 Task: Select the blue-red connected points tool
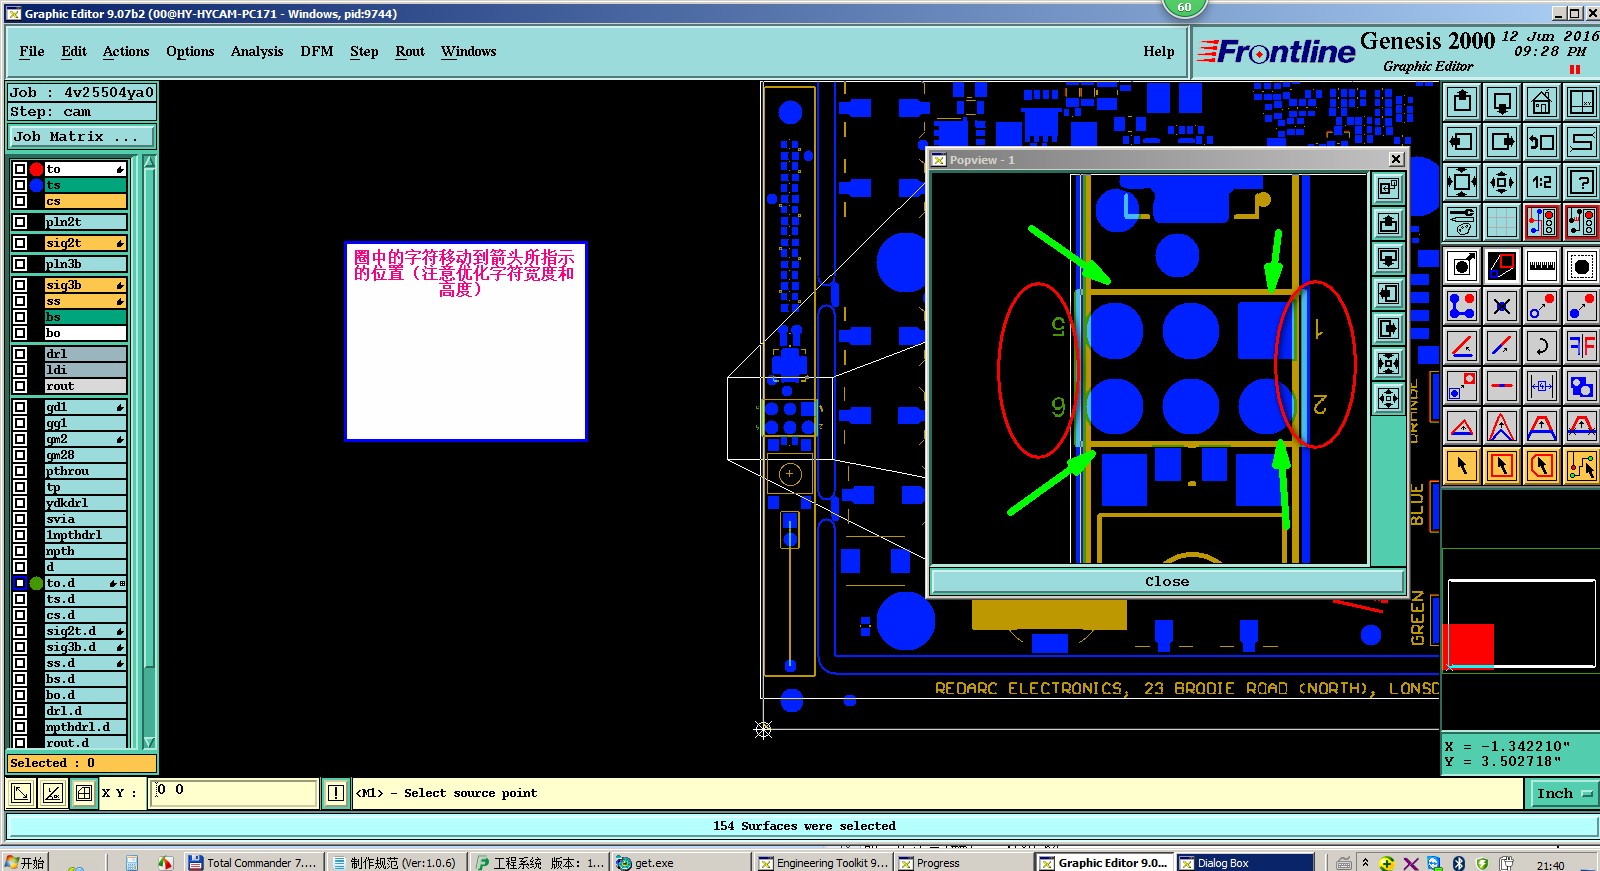coord(1462,306)
